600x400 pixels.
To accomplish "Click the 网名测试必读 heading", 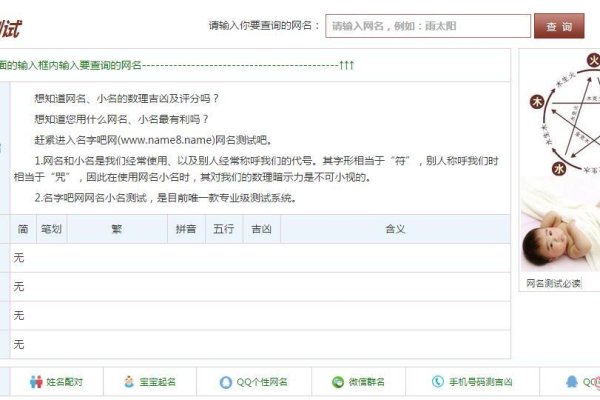I will point(553,283).
